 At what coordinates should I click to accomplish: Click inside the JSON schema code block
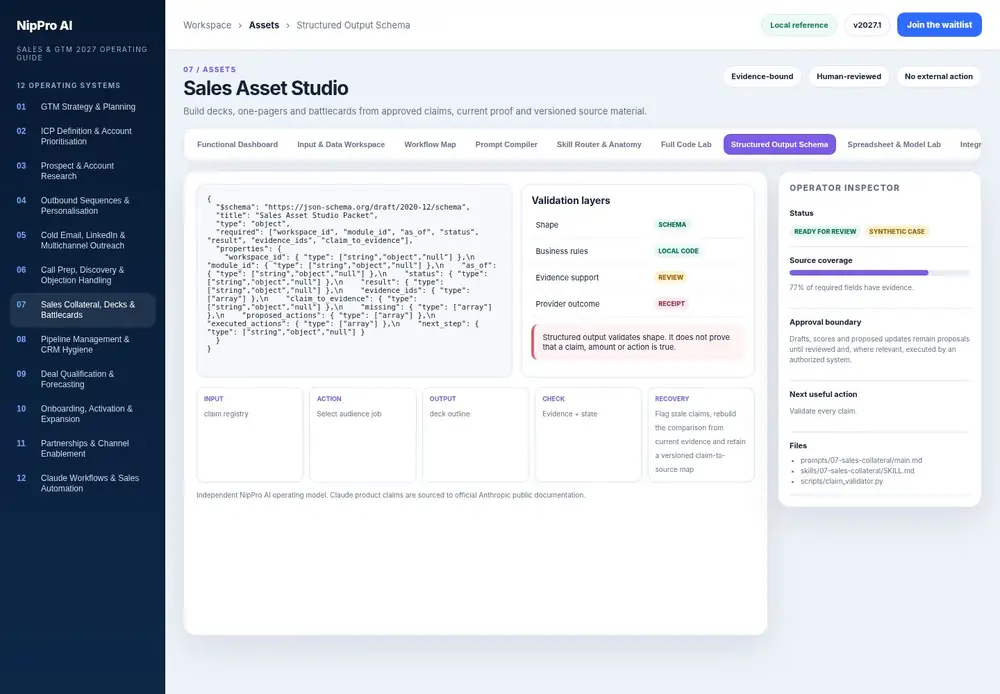pos(354,281)
